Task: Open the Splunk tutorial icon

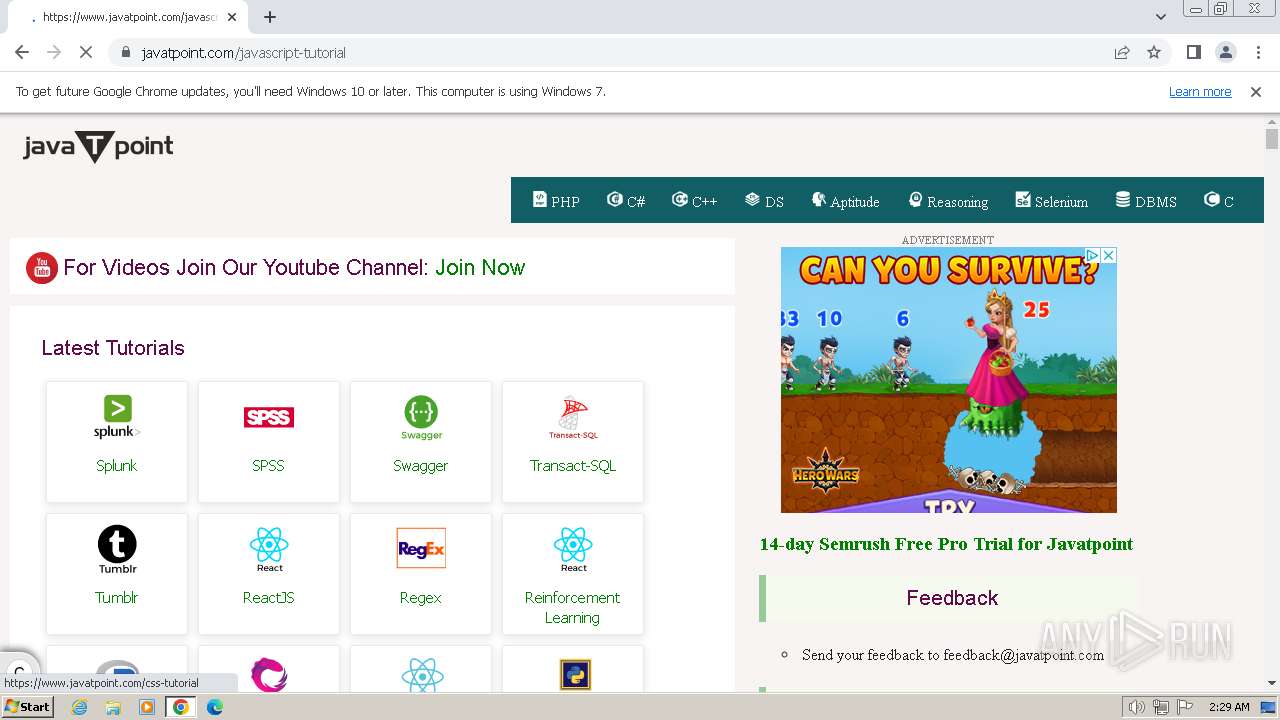Action: coord(117,418)
